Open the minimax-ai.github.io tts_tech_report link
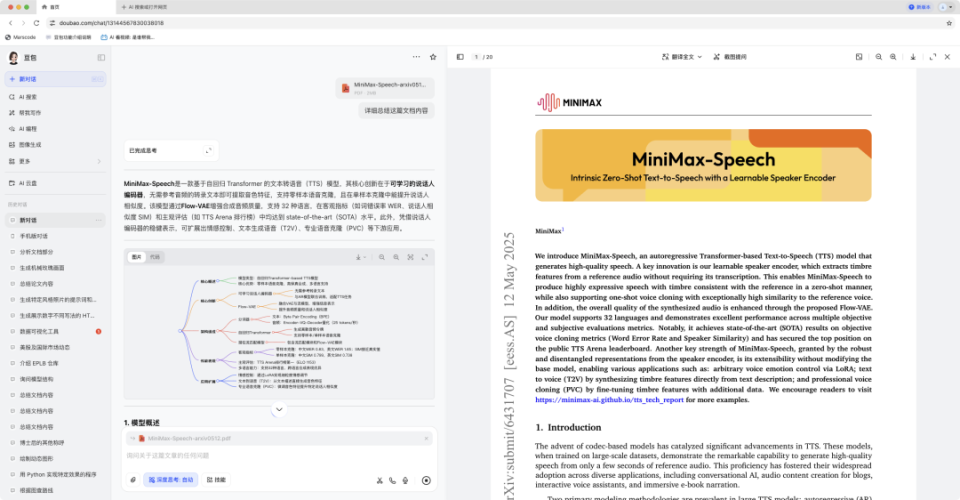Image resolution: width=960 pixels, height=500 pixels. point(609,400)
